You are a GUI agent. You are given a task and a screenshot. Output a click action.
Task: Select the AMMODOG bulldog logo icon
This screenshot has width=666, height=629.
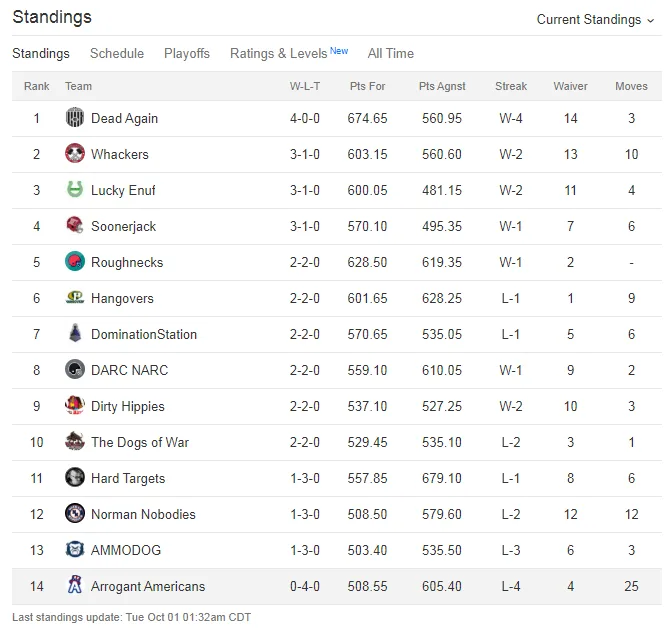tap(75, 550)
